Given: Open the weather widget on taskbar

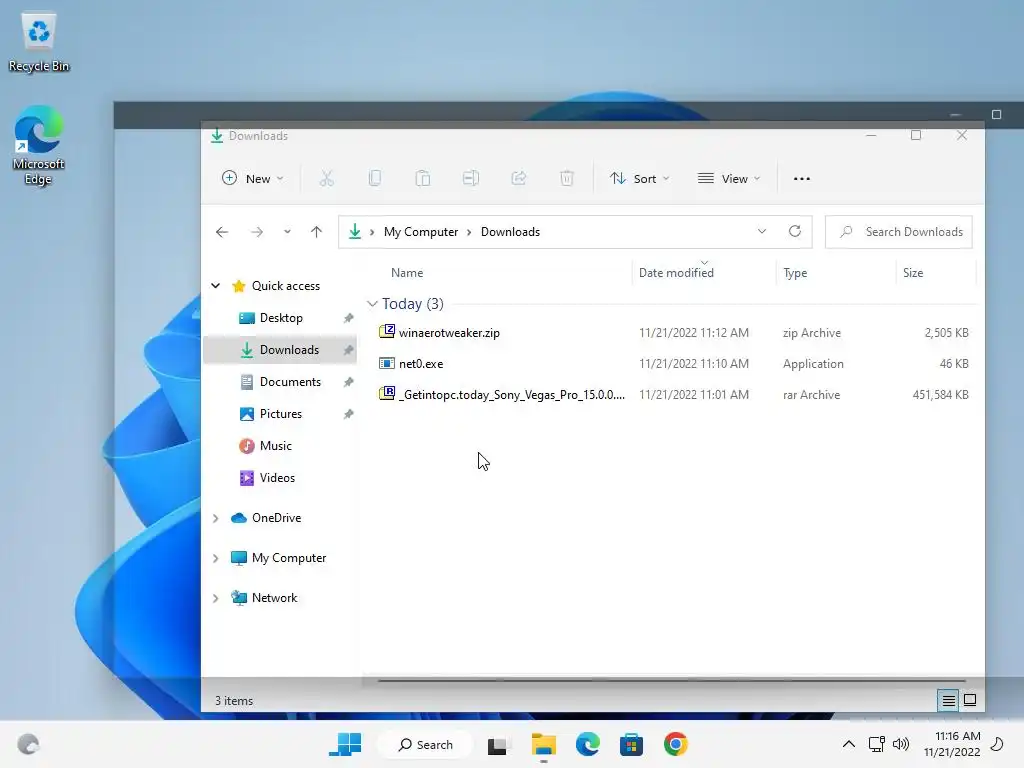Looking at the screenshot, I should point(28,744).
